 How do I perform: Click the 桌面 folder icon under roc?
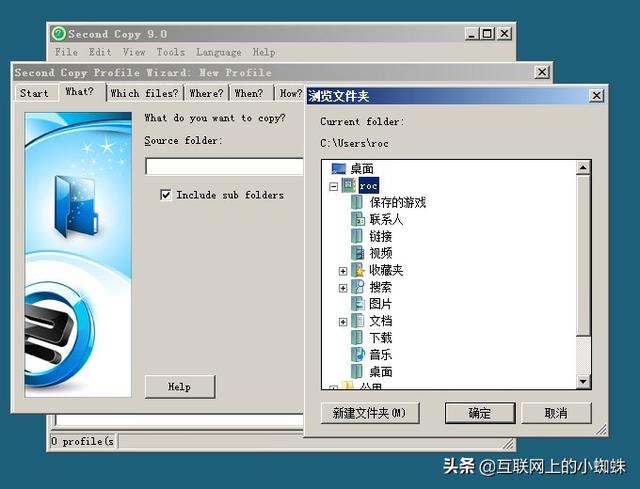(x=357, y=371)
